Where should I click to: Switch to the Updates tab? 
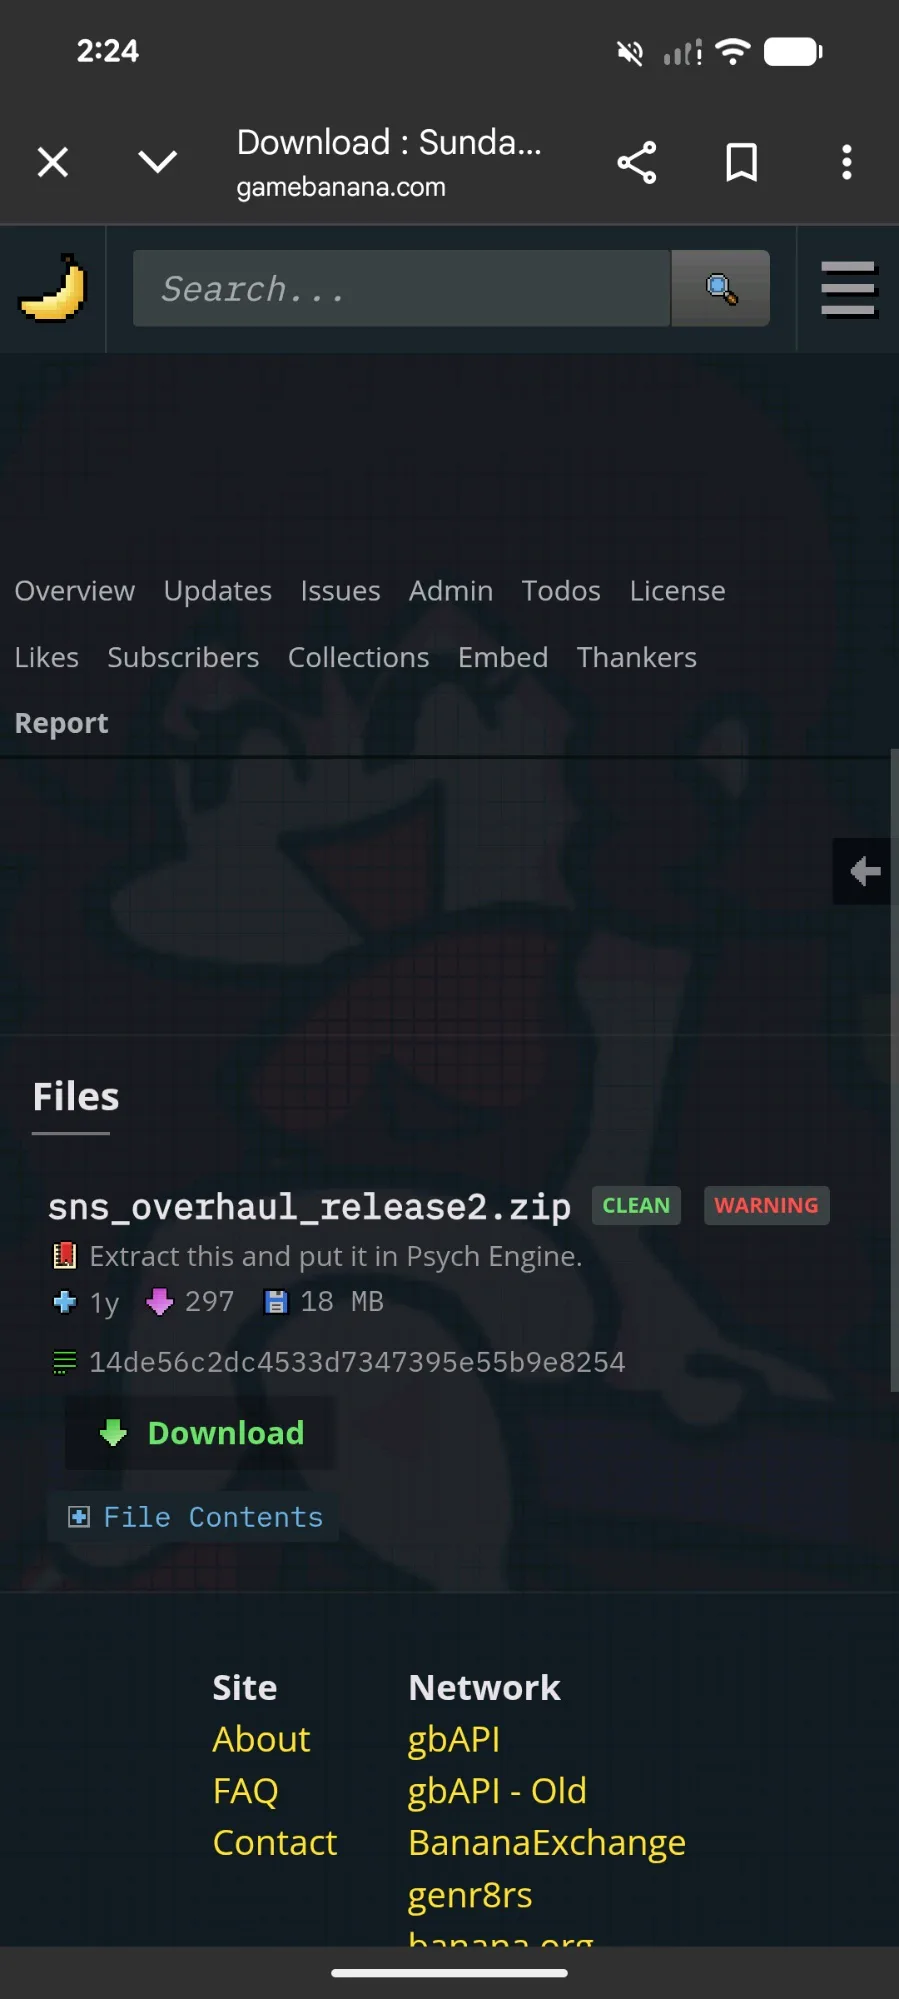click(218, 591)
